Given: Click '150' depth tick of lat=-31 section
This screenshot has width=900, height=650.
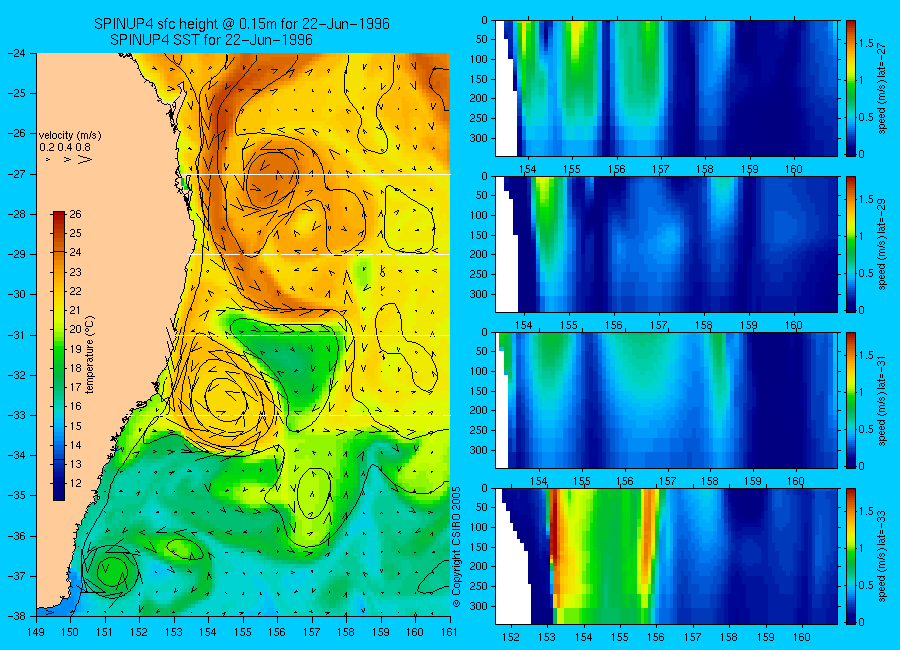Looking at the screenshot, I should [479, 391].
